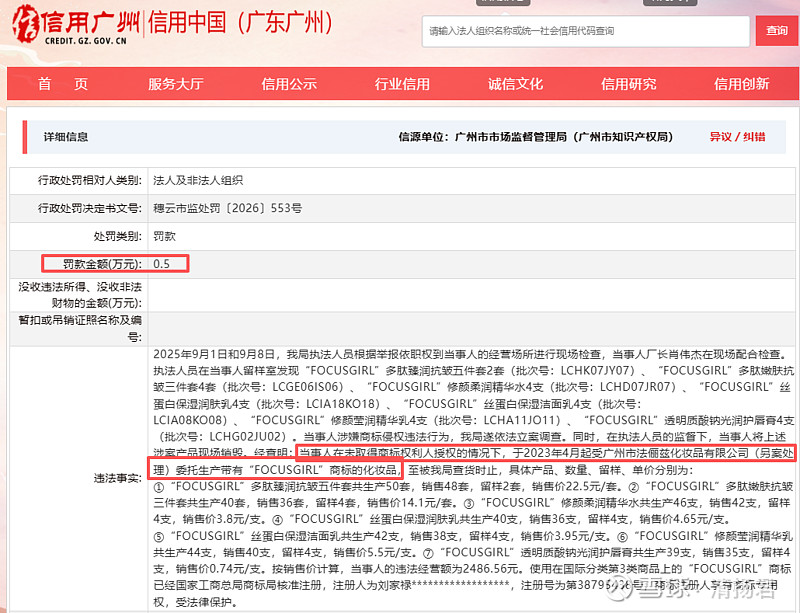
Task: Click the 暂扣或吊销证照名称及编号 label
Action: [80, 329]
